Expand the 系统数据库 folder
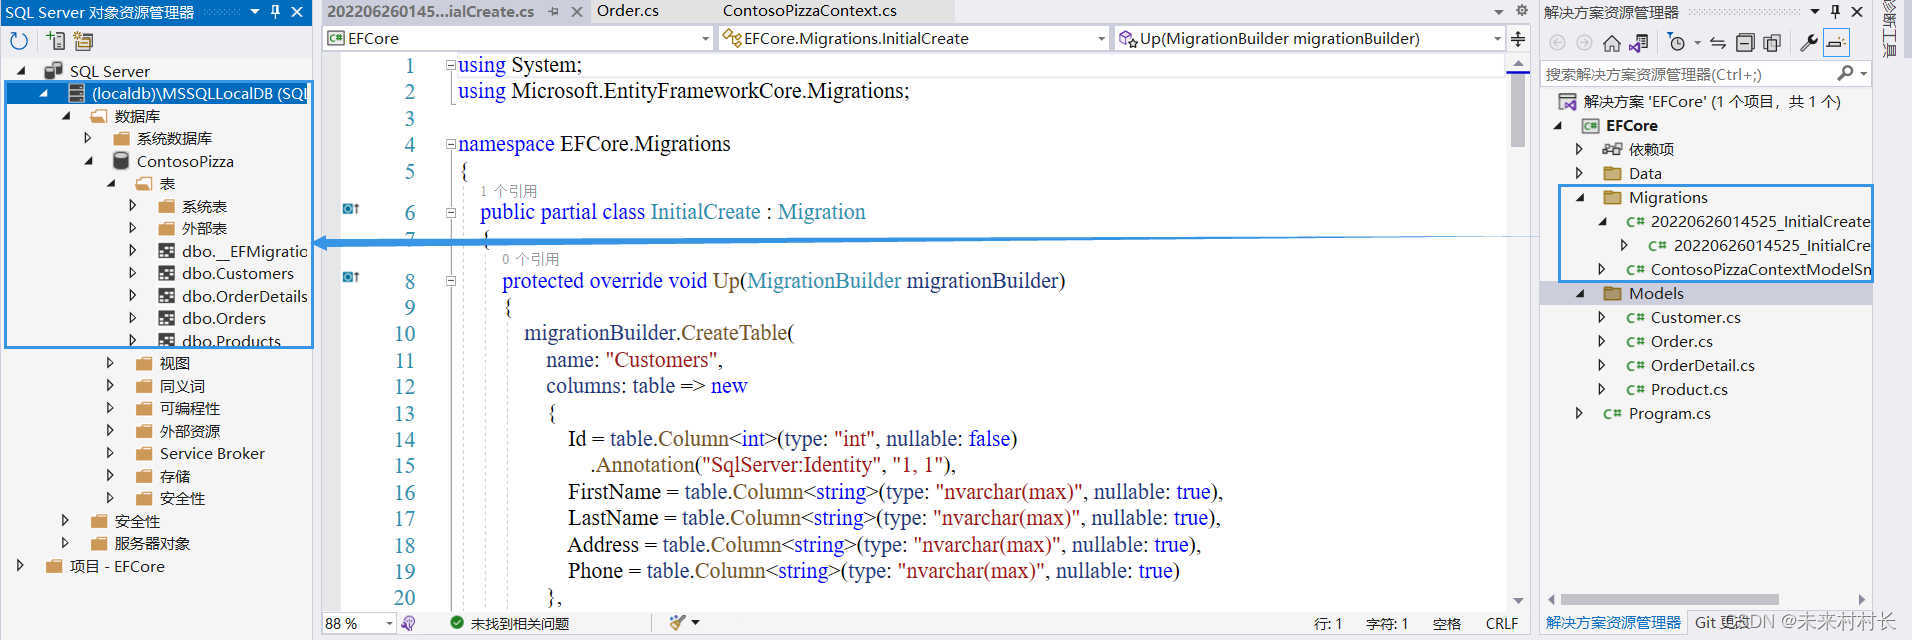The height and width of the screenshot is (640, 1912). [88, 138]
